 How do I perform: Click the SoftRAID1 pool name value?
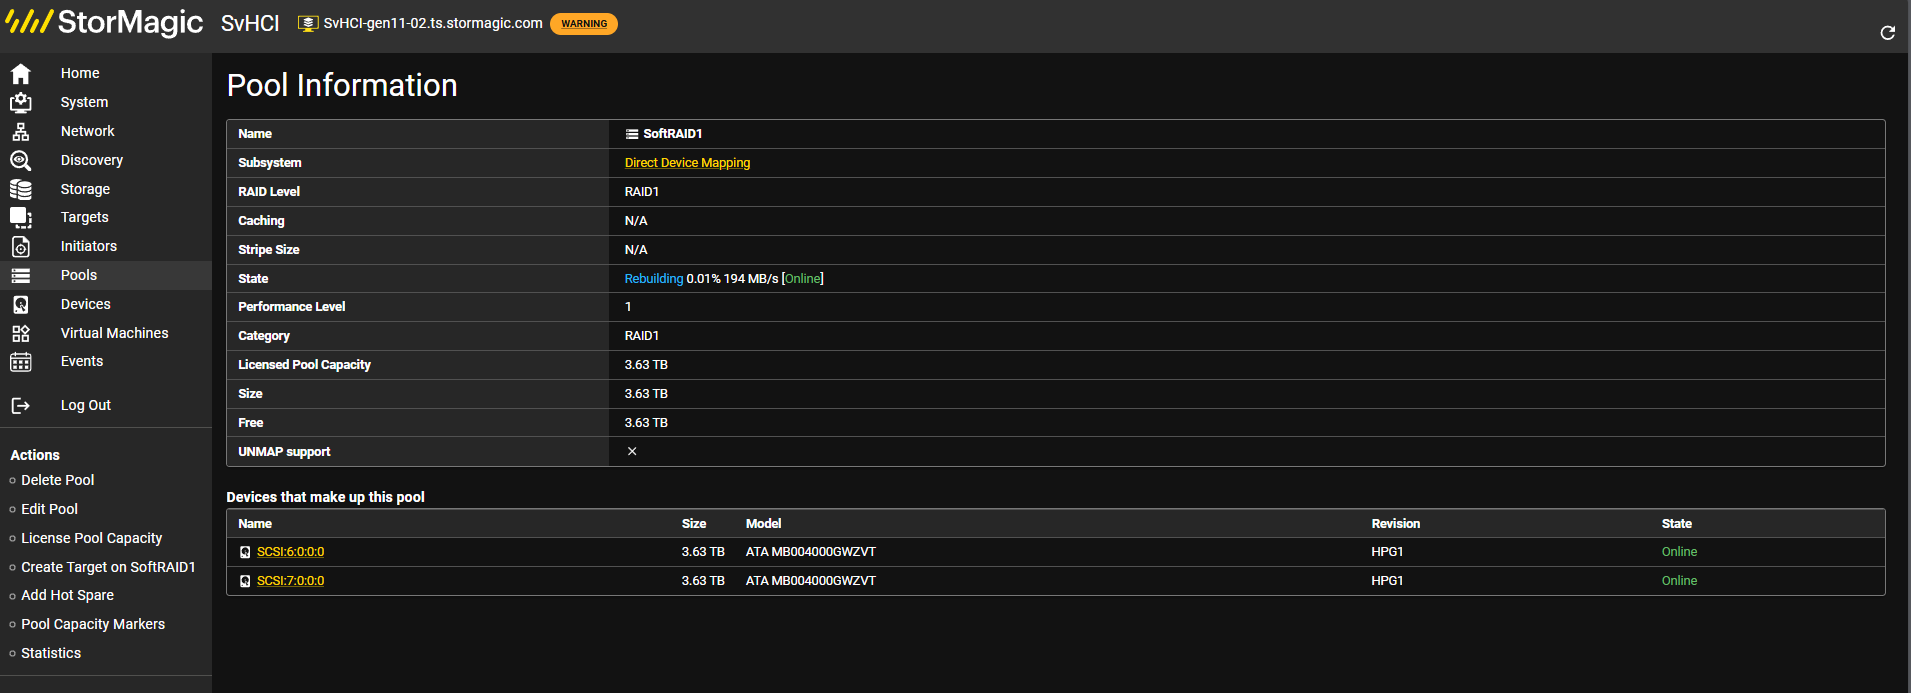[672, 134]
